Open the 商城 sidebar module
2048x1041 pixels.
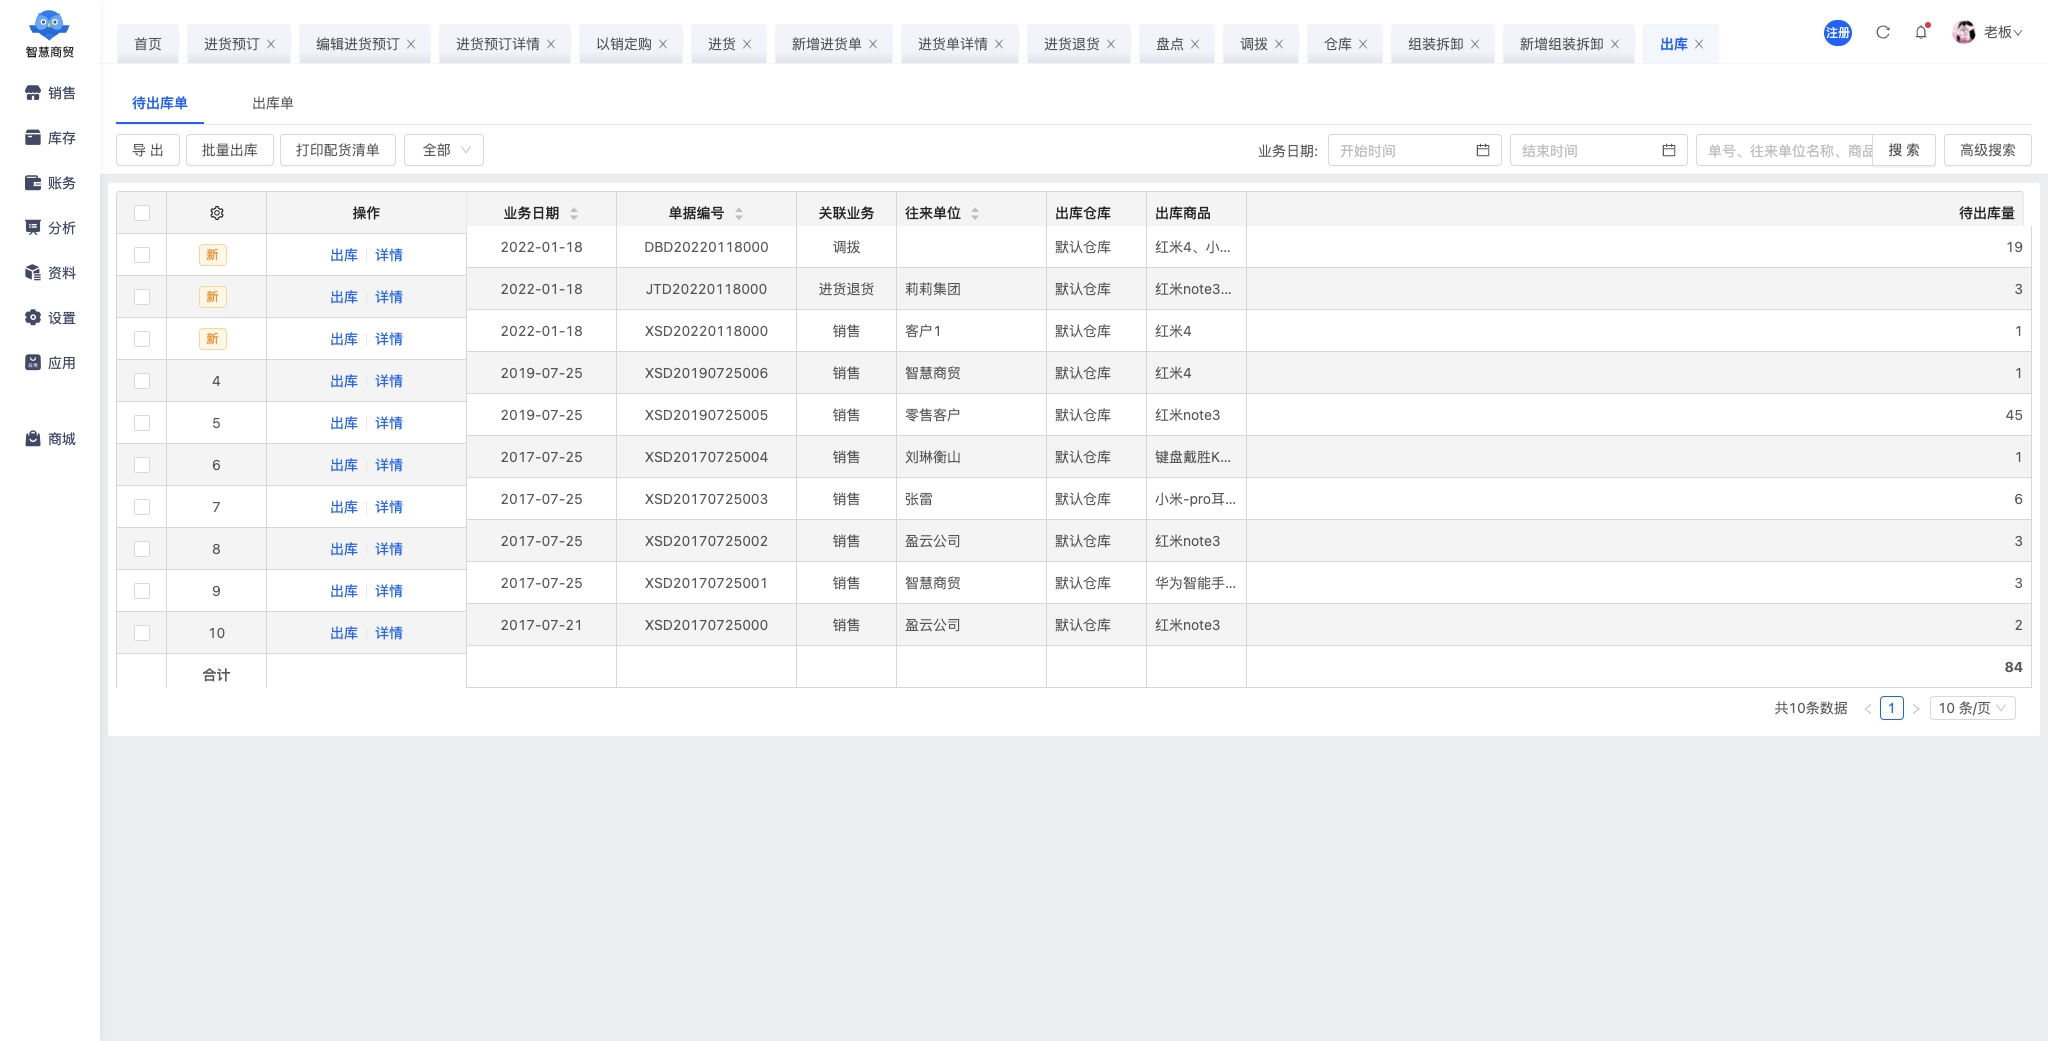[50, 439]
